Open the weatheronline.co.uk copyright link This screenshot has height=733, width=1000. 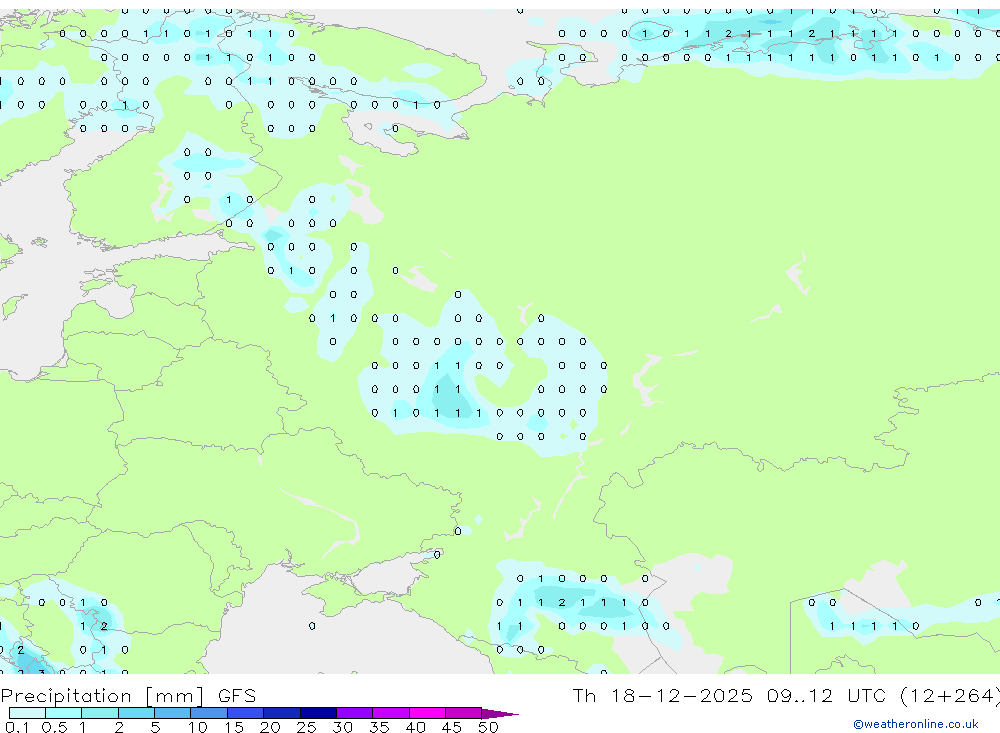pyautogui.click(x=916, y=724)
